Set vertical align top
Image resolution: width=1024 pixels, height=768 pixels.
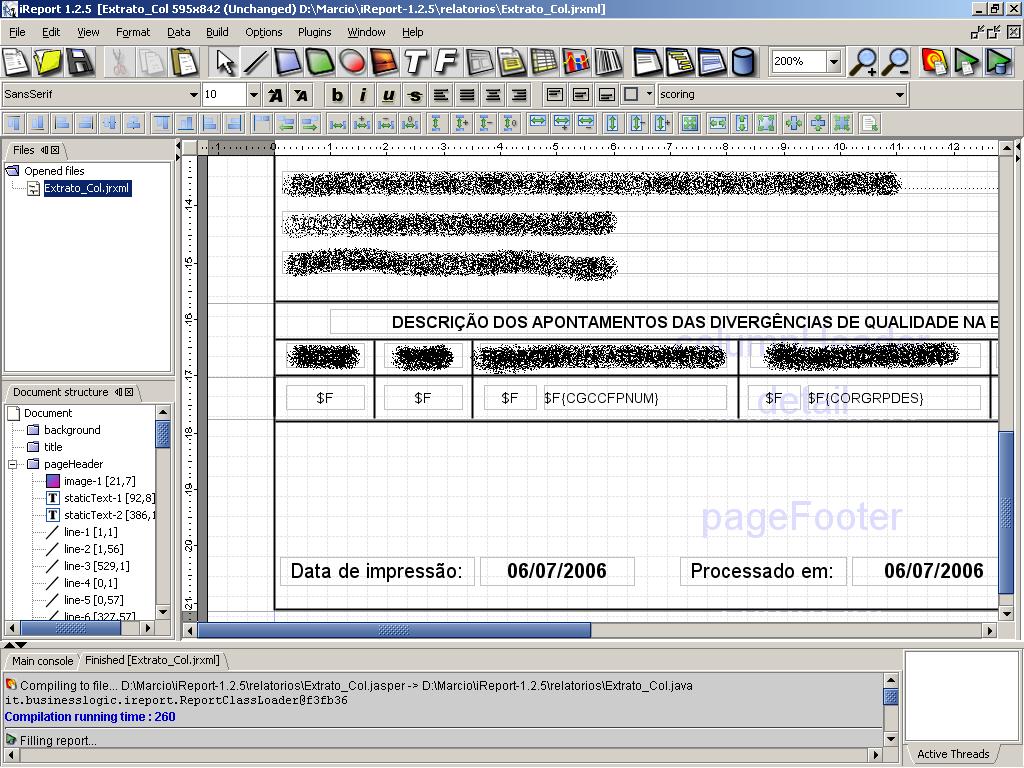pos(554,95)
